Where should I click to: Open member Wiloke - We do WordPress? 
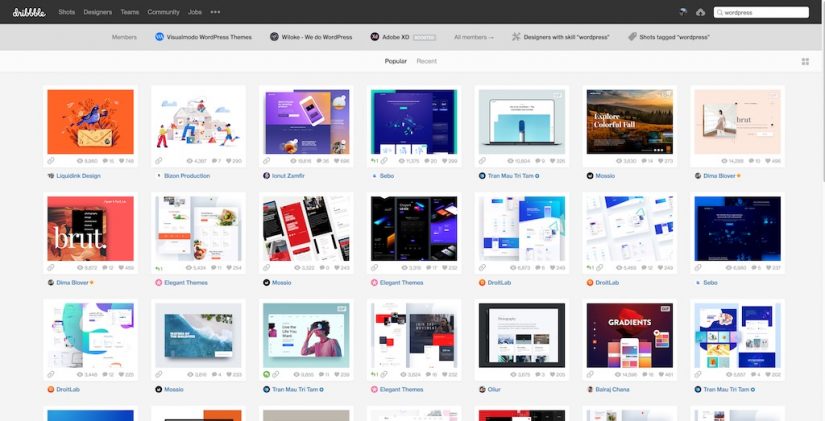click(x=317, y=37)
